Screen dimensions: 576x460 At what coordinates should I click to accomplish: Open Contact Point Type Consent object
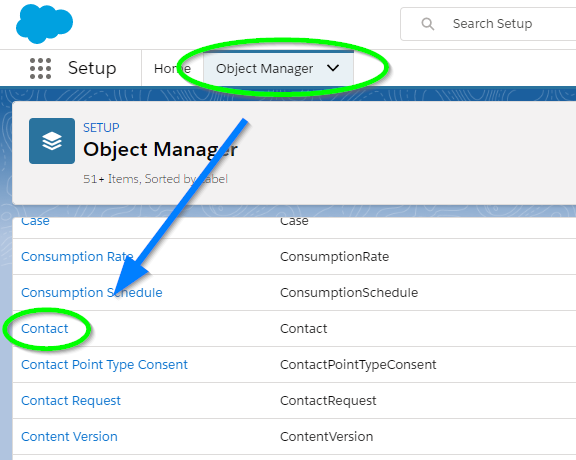click(x=104, y=365)
